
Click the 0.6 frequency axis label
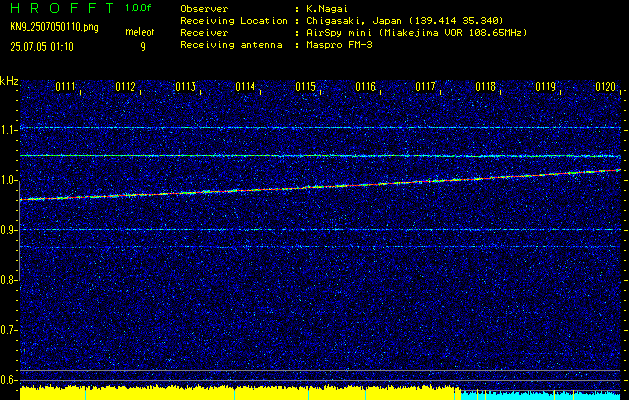pyautogui.click(x=8, y=380)
